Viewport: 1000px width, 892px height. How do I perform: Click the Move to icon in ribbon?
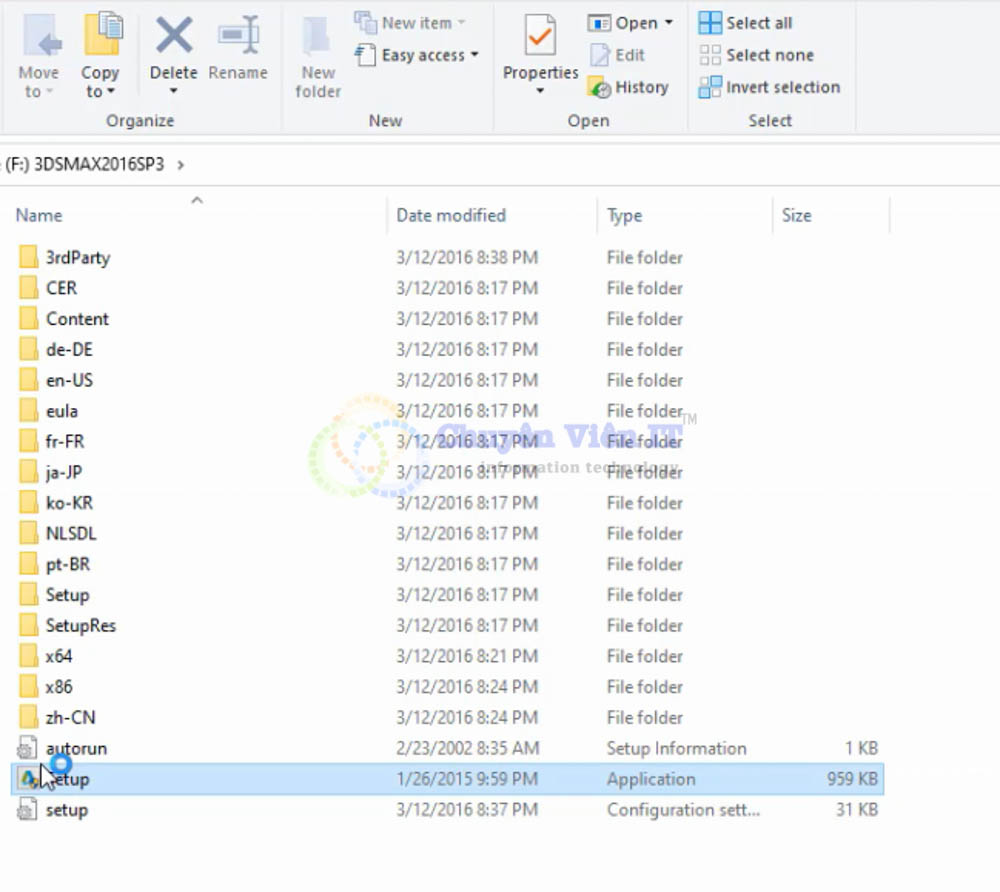coord(39,36)
